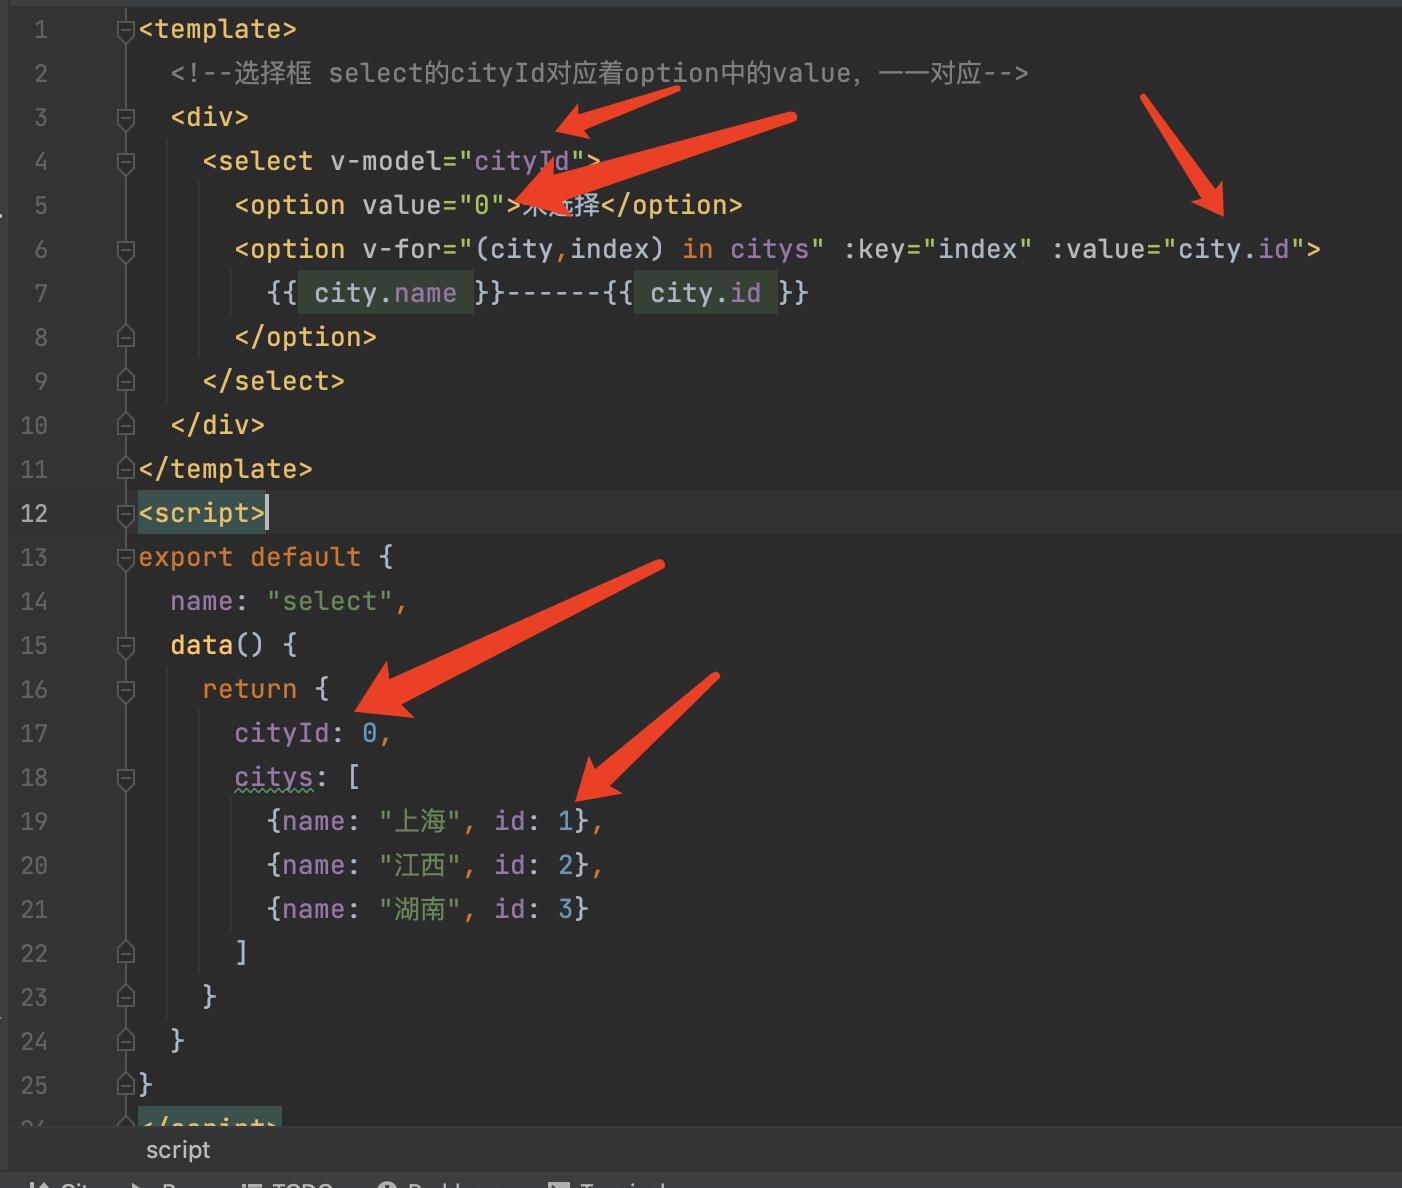Click the :key="index" attribute
This screenshot has height=1188, width=1402.
pyautogui.click(x=937, y=249)
